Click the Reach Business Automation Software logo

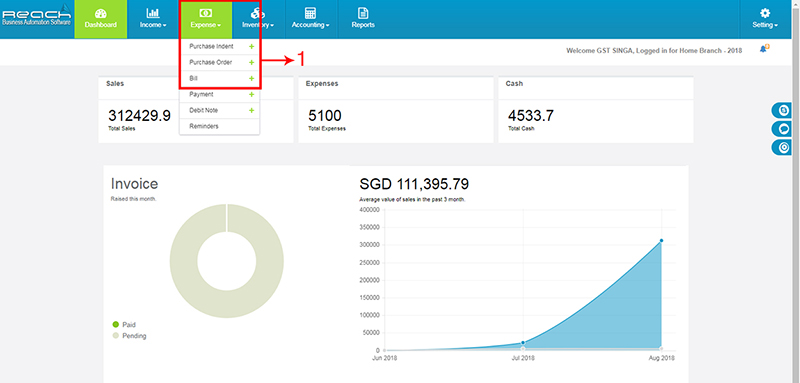(36, 16)
